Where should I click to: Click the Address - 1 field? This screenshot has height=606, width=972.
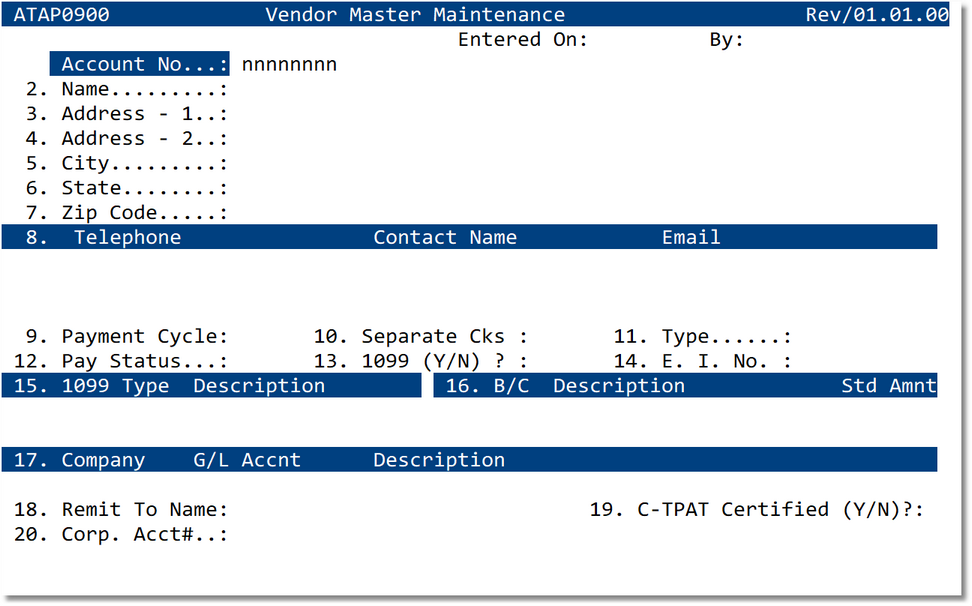pyautogui.click(x=144, y=114)
